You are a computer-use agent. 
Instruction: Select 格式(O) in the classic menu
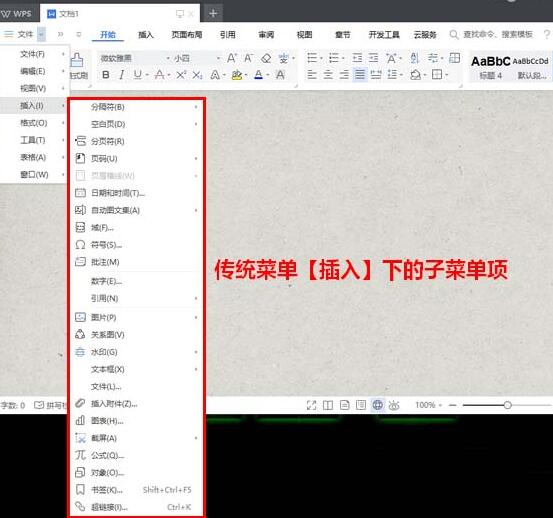click(x=34, y=123)
